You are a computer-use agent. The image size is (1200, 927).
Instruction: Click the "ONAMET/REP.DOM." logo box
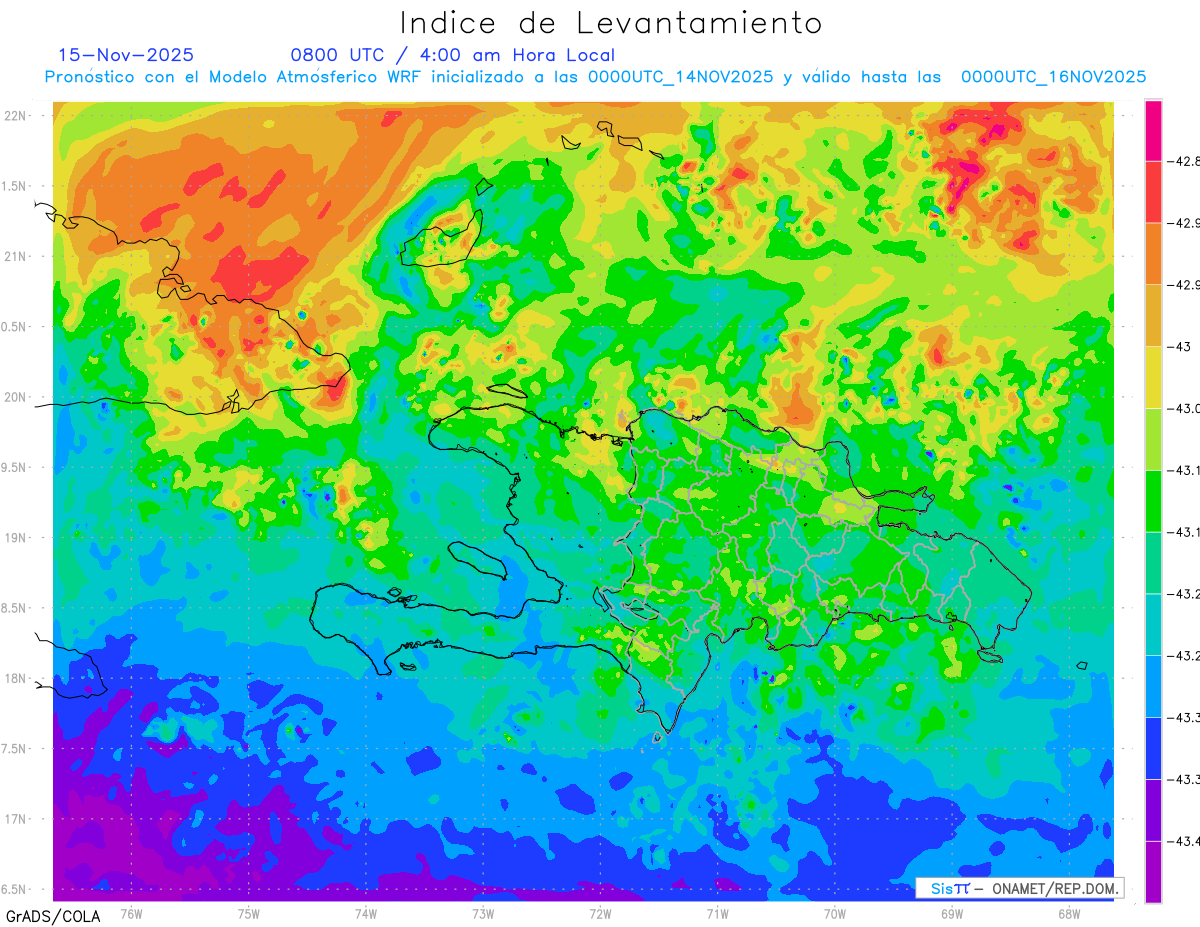1018,888
